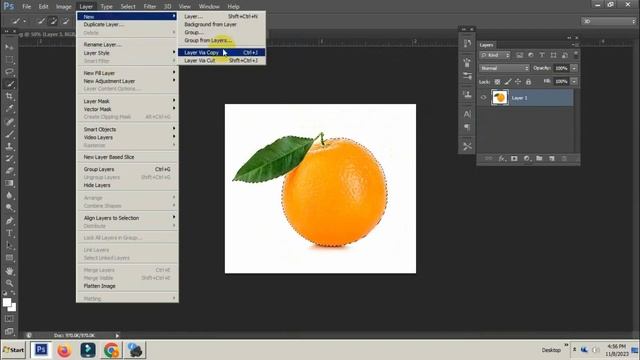
Task: Set the background color swatch
Action: pyautogui.click(x=13, y=308)
